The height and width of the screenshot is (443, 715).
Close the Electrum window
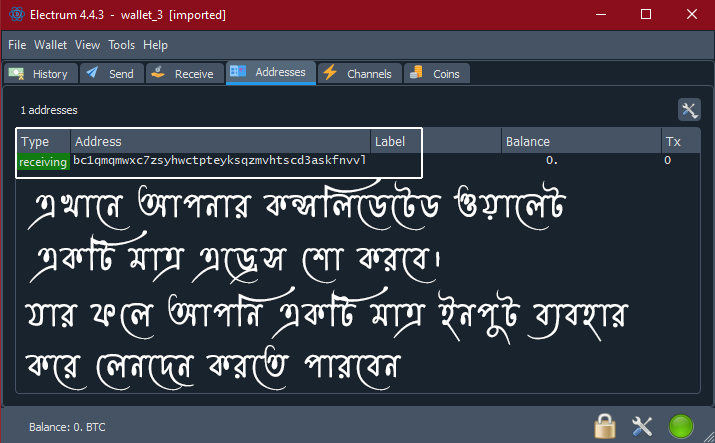point(692,15)
